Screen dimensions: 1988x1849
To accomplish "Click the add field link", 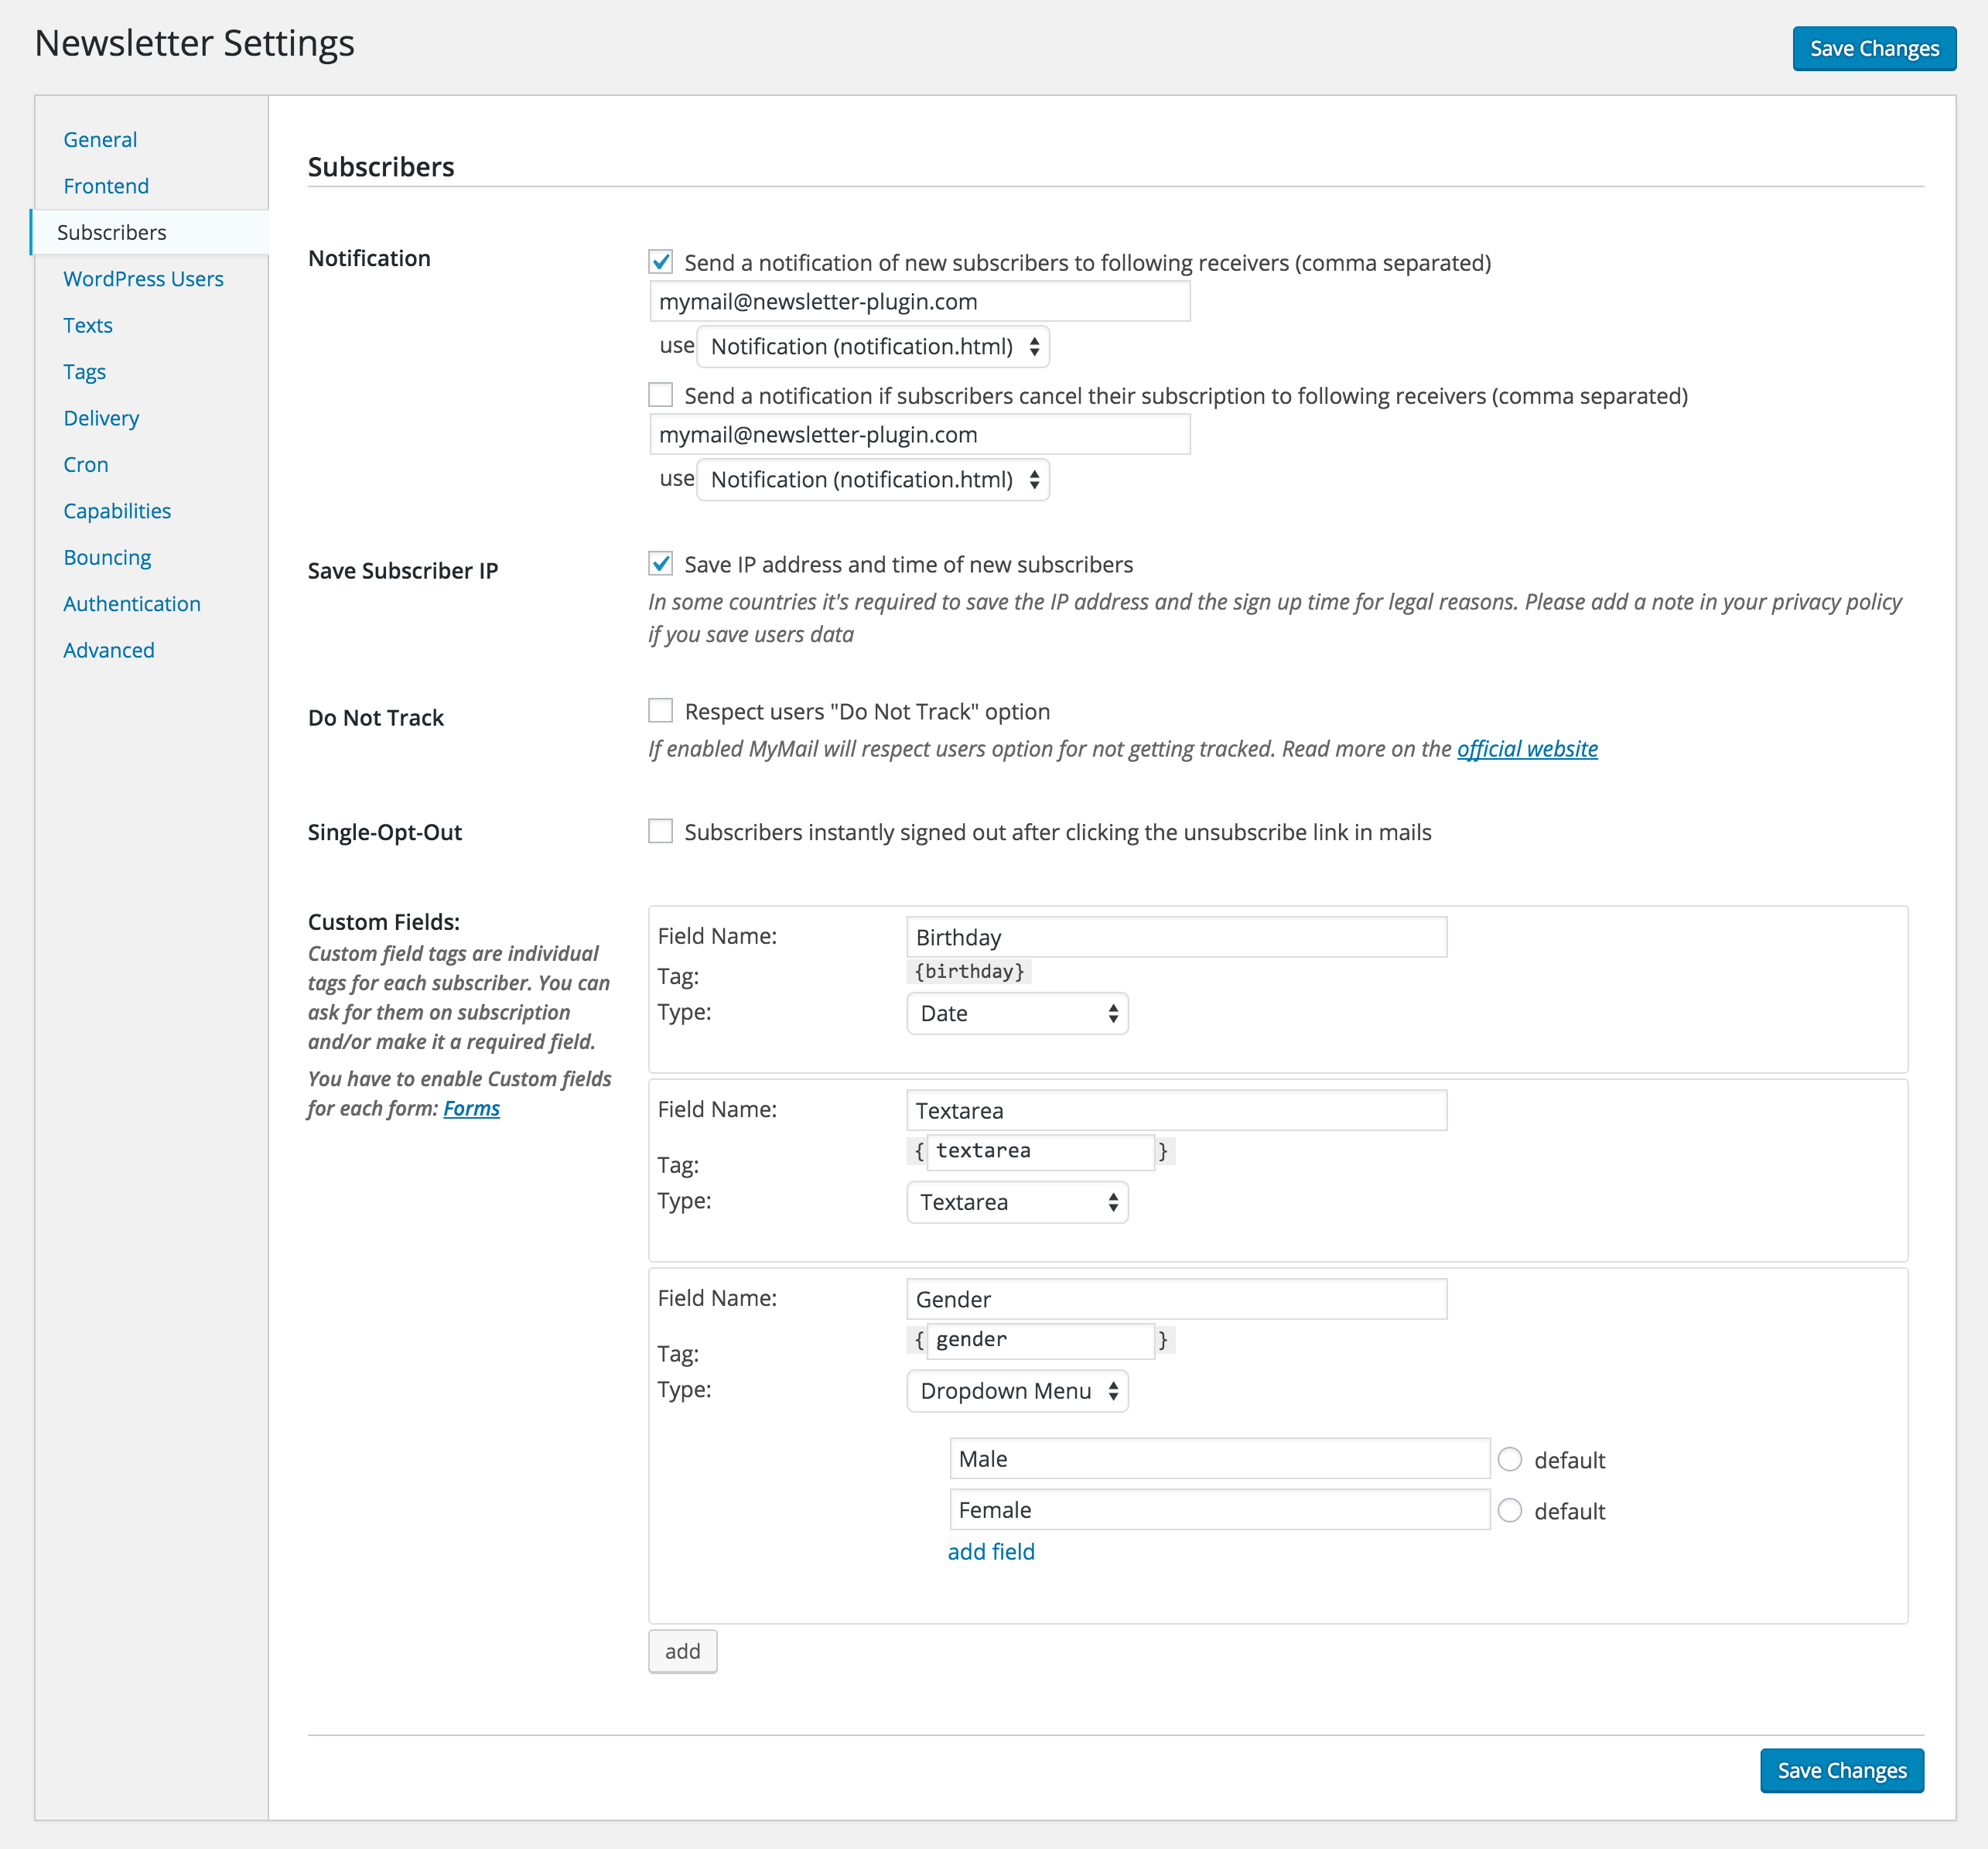I will pos(990,1551).
